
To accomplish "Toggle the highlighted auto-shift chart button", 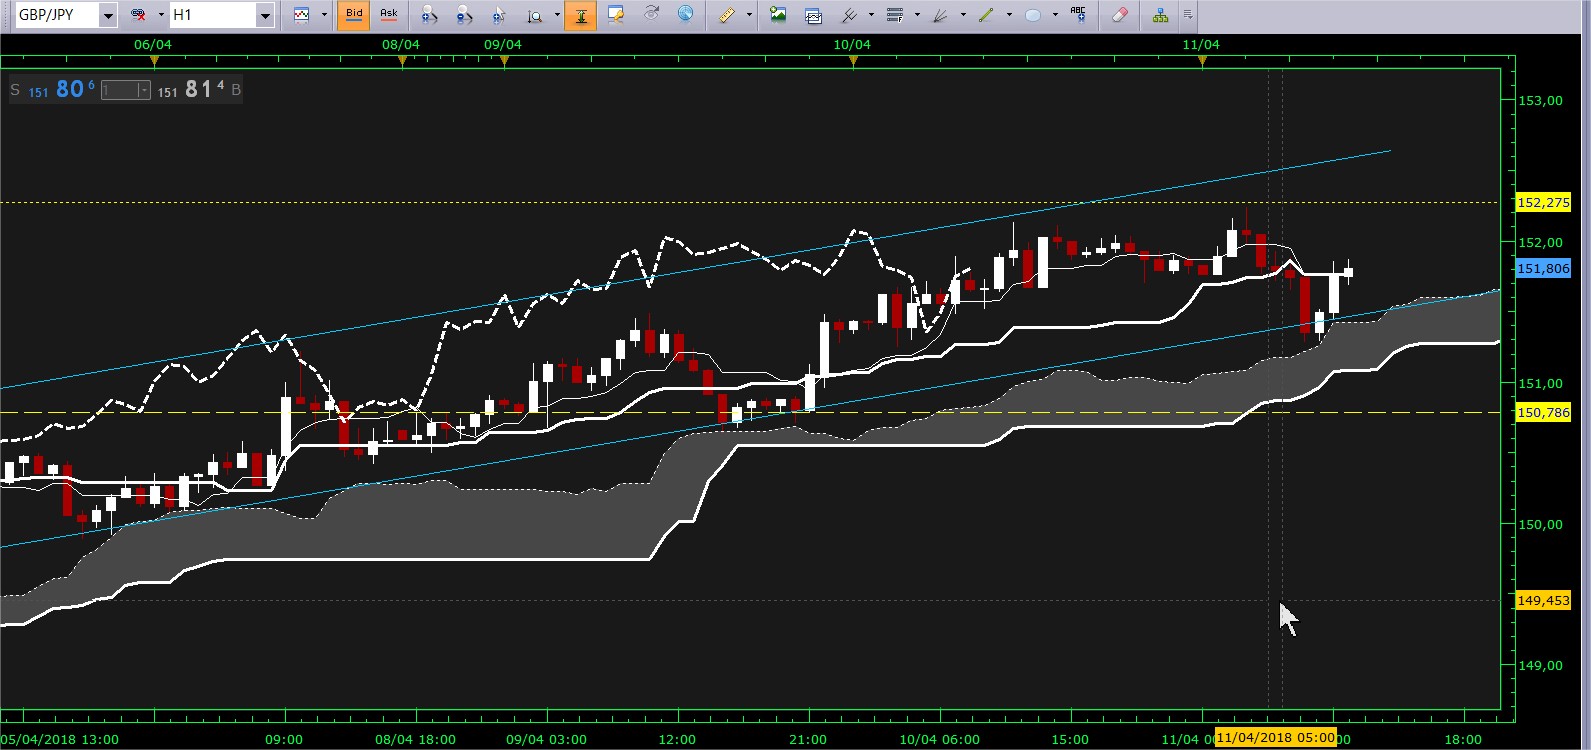I will tap(581, 15).
